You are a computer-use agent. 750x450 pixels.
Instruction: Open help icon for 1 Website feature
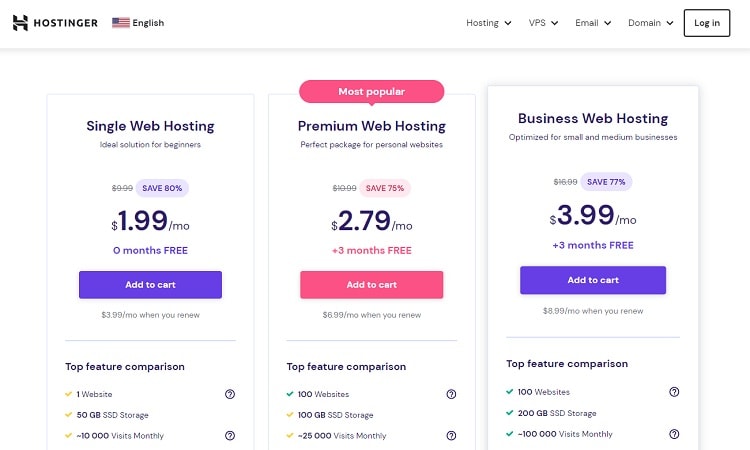pyautogui.click(x=230, y=394)
